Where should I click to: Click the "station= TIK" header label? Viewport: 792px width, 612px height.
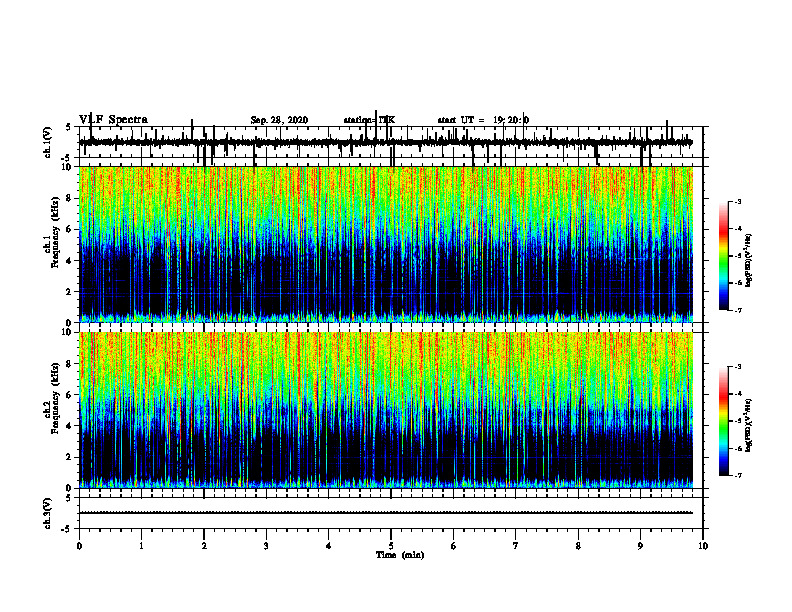pyautogui.click(x=369, y=120)
